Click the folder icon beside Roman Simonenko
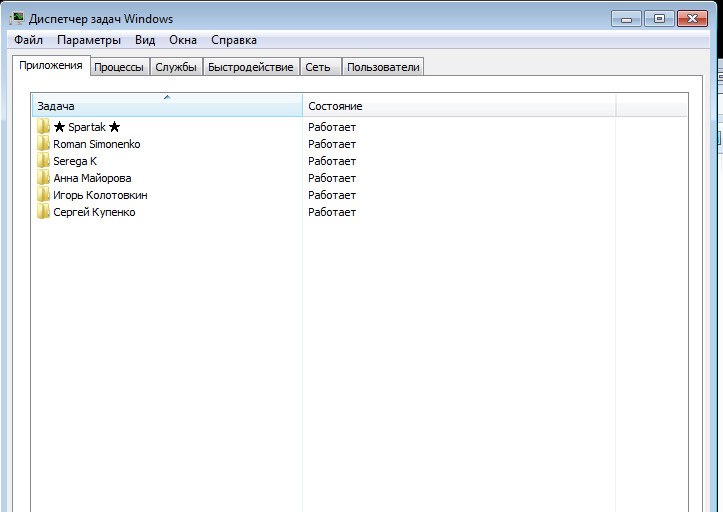The width and height of the screenshot is (723, 512). point(43,144)
